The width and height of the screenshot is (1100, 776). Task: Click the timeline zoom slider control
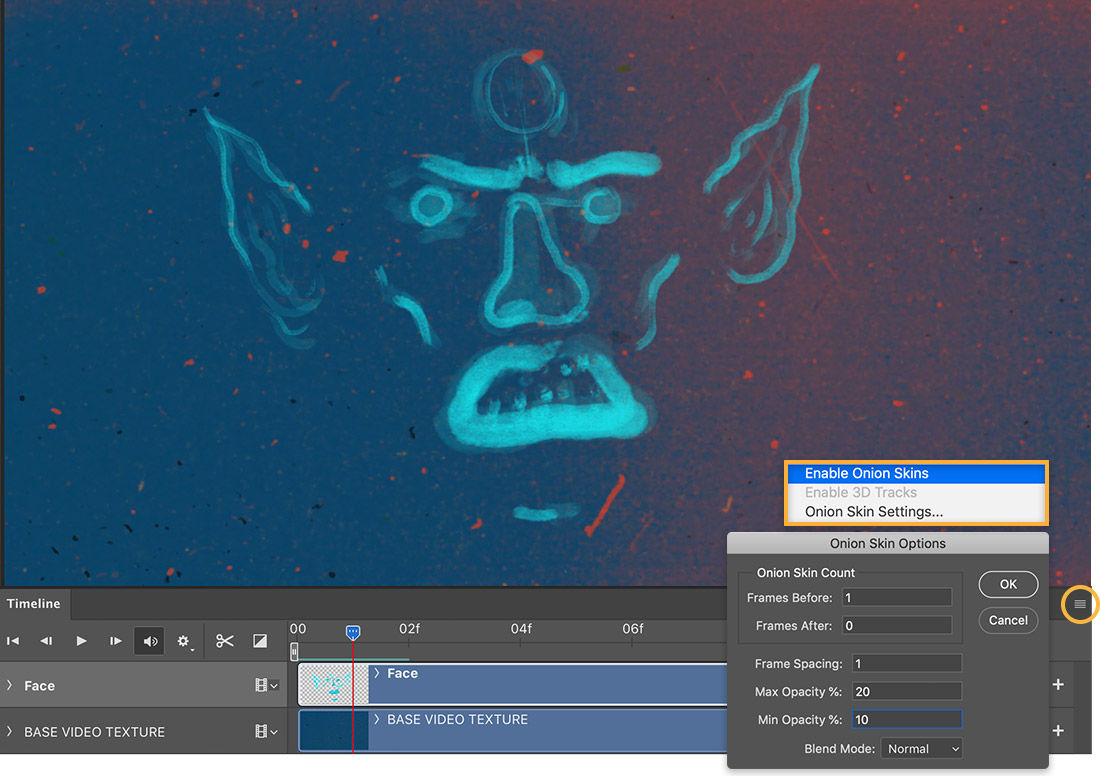pyautogui.click(x=294, y=650)
